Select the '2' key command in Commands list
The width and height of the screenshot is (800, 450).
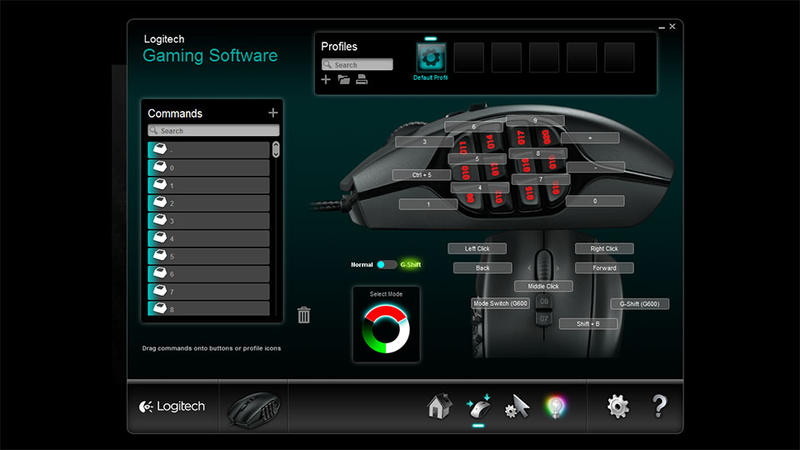[209, 203]
